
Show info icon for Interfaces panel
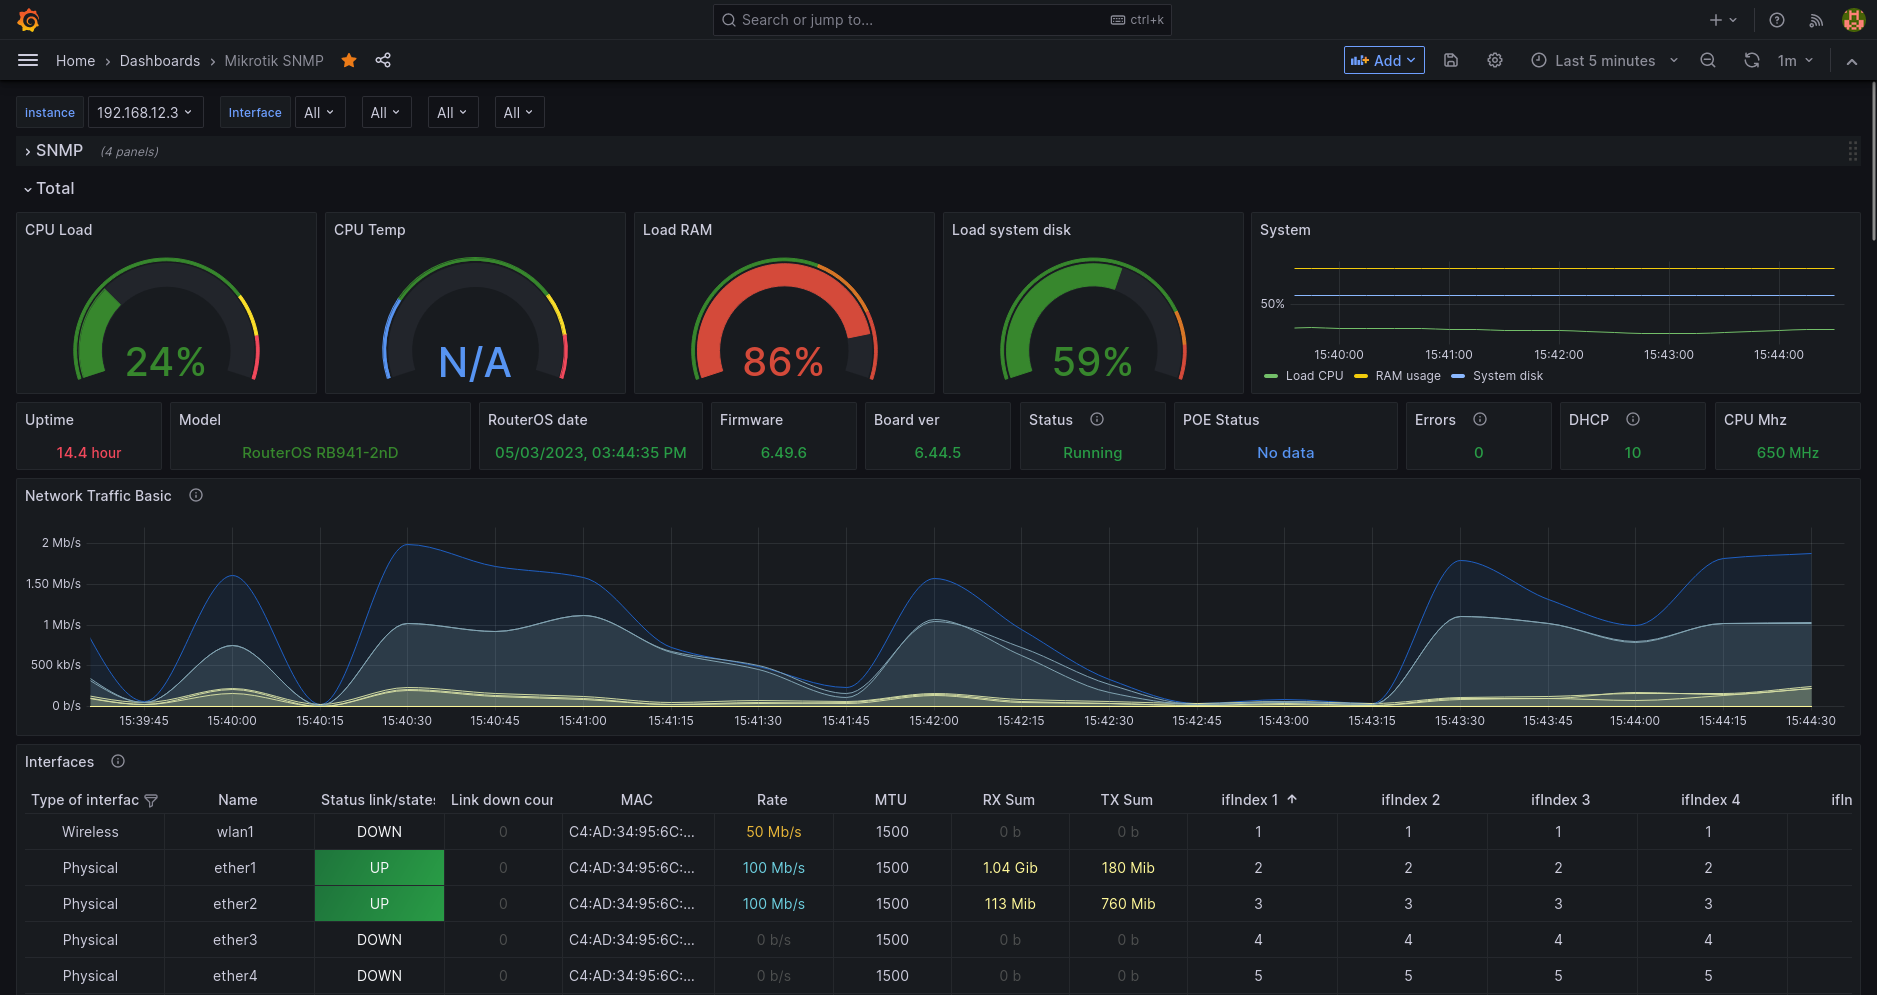[x=118, y=761]
